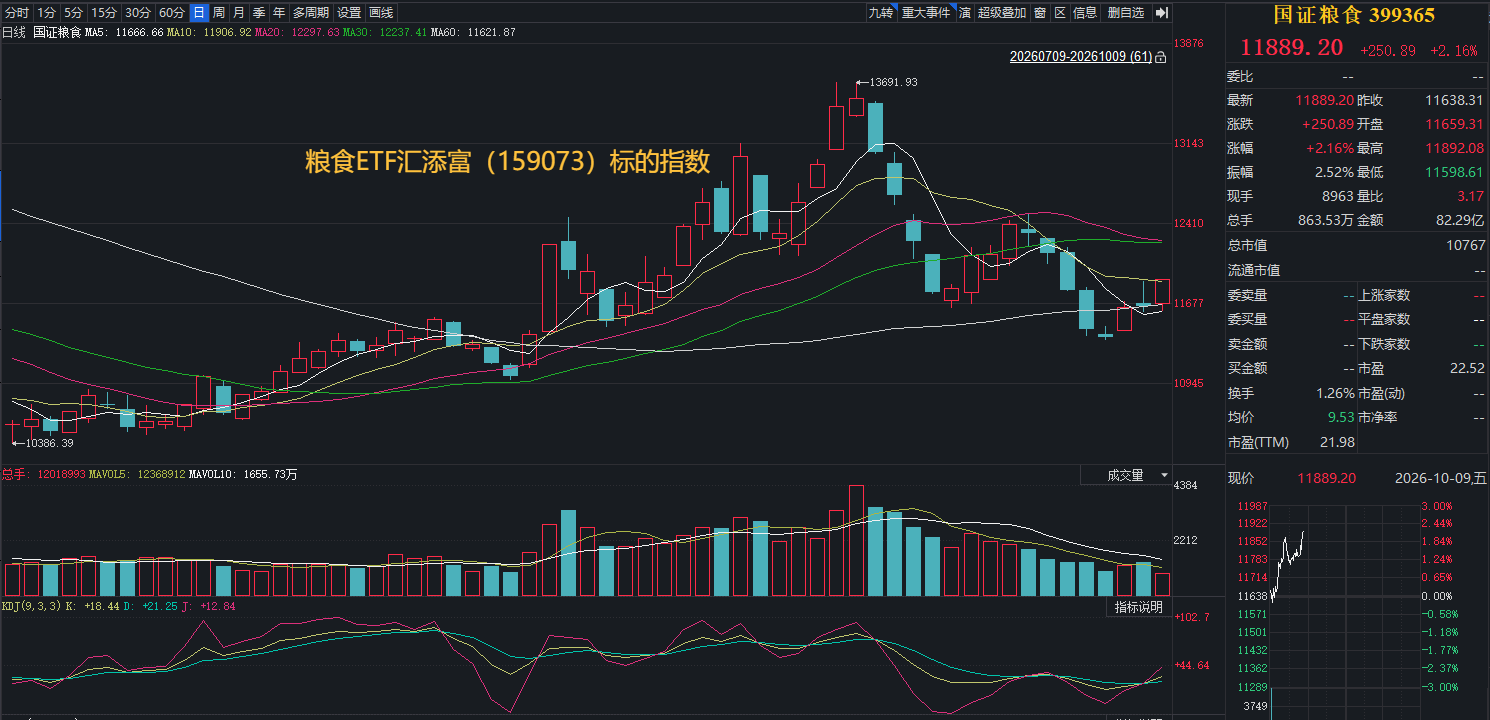Image resolution: width=1490 pixels, height=720 pixels.
Task: Select the 日 daily K-line tab
Action: 199,13
